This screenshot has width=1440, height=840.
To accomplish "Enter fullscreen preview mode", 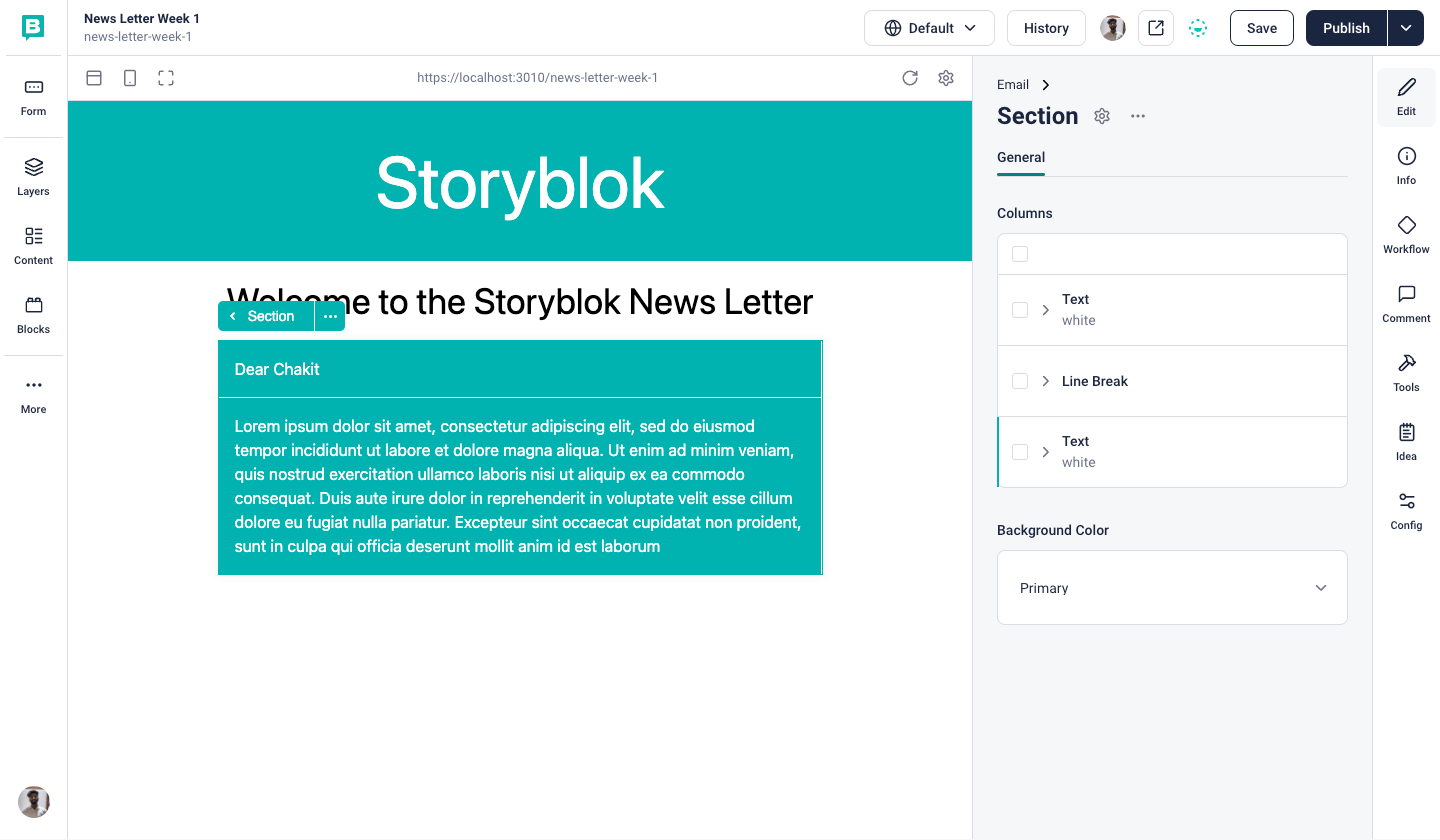I will tap(166, 78).
